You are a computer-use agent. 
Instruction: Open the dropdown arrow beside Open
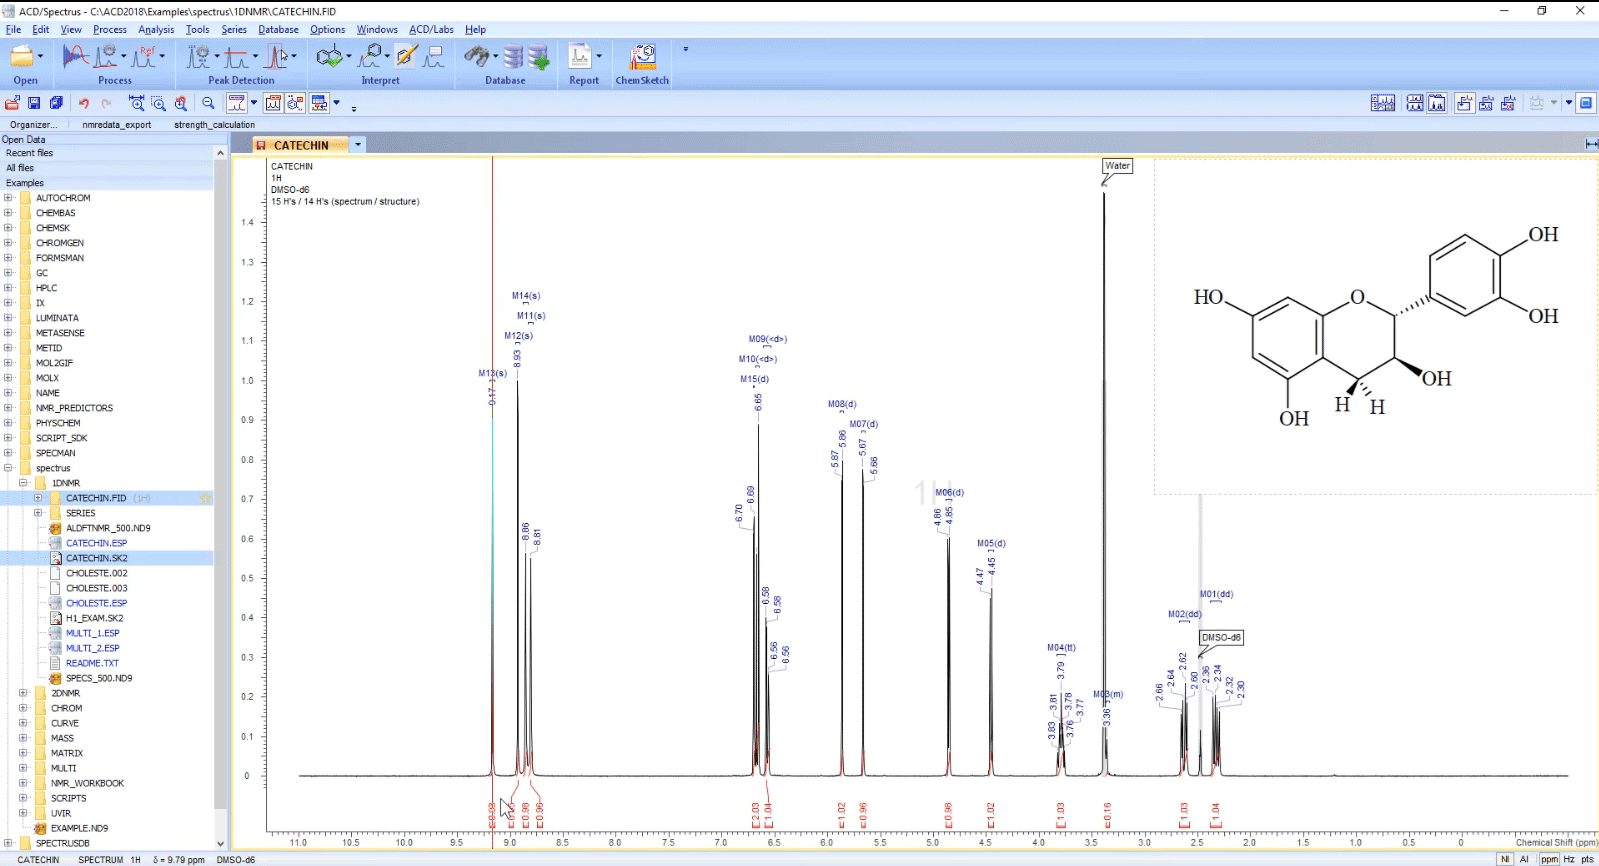pyautogui.click(x=40, y=57)
